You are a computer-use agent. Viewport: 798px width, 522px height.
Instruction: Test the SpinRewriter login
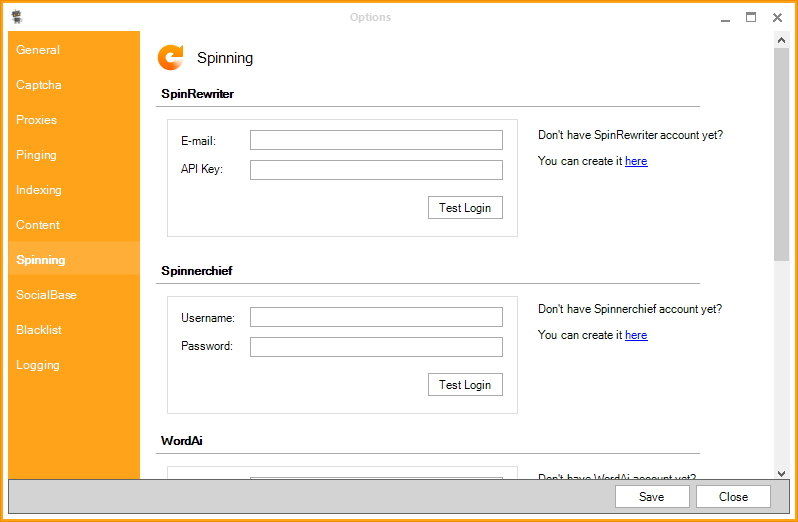click(x=465, y=208)
